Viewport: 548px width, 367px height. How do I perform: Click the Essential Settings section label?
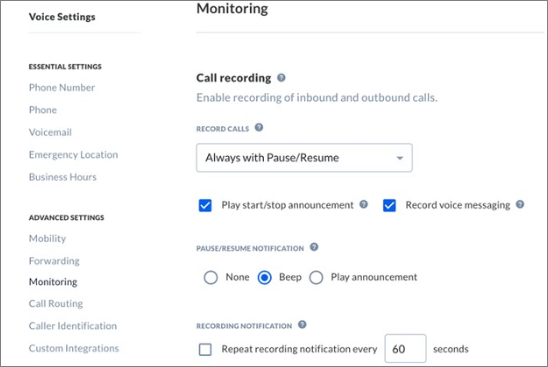[65, 66]
